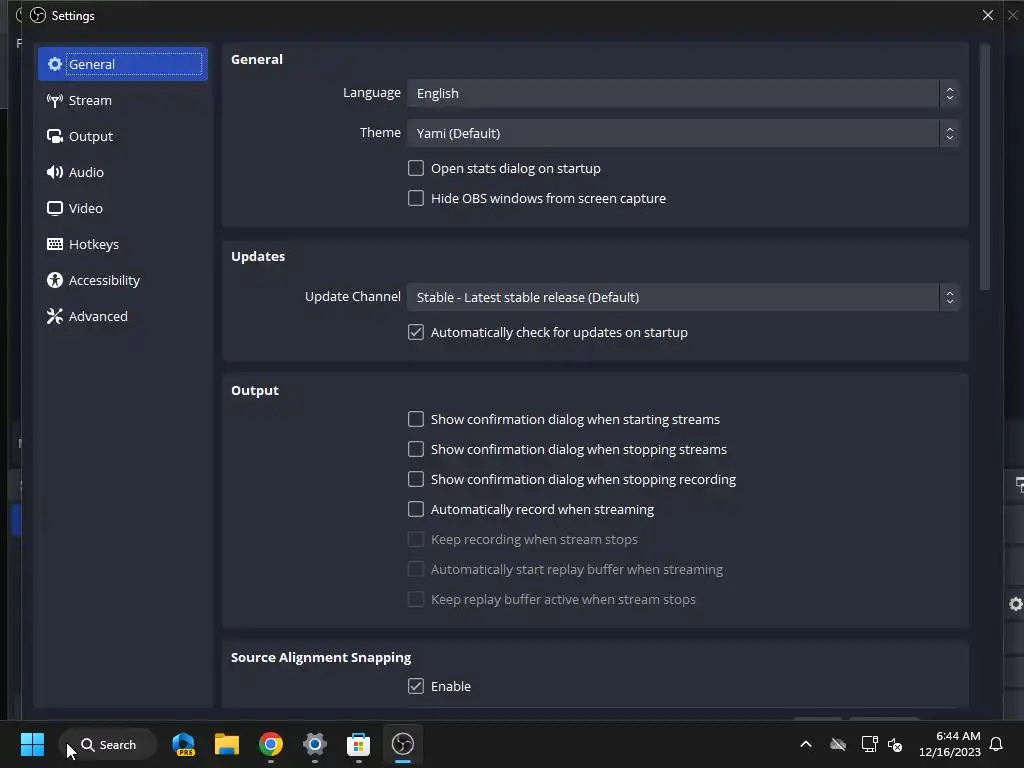Close the Settings dialog

[x=987, y=15]
